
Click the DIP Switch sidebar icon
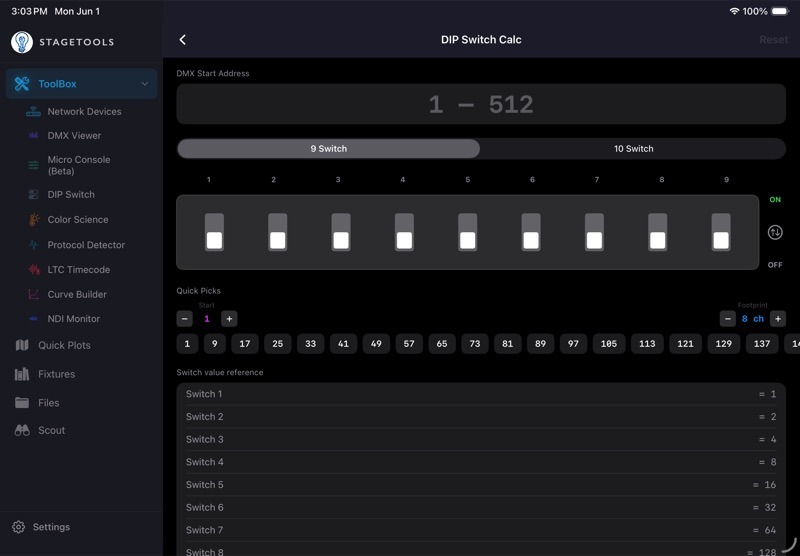(x=34, y=194)
